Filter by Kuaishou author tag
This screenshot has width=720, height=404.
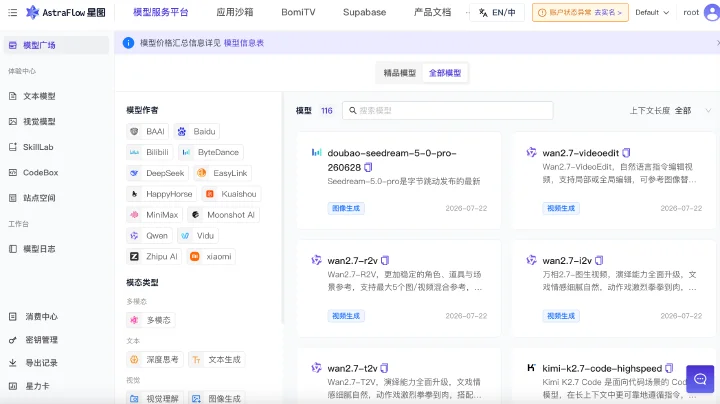click(x=231, y=194)
